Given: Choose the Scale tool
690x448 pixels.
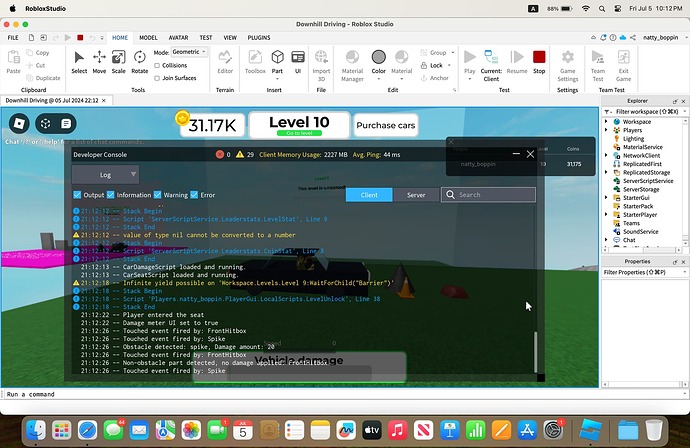Looking at the screenshot, I should pyautogui.click(x=118, y=62).
